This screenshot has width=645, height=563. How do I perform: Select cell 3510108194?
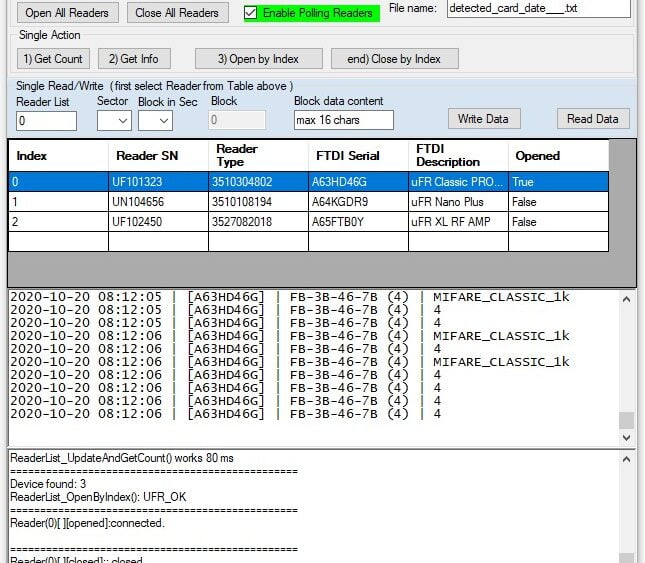[x=258, y=202]
